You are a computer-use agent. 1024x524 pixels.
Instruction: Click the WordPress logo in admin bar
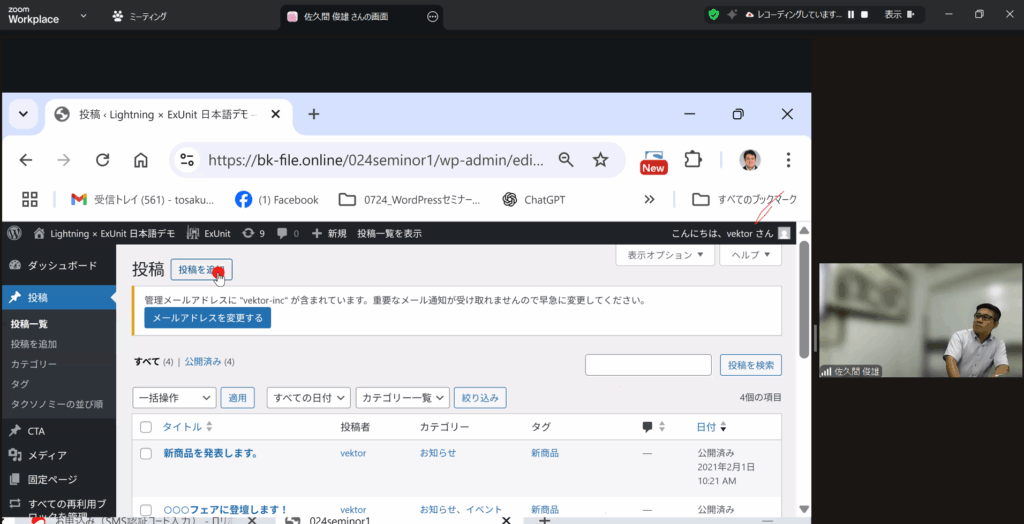14,233
